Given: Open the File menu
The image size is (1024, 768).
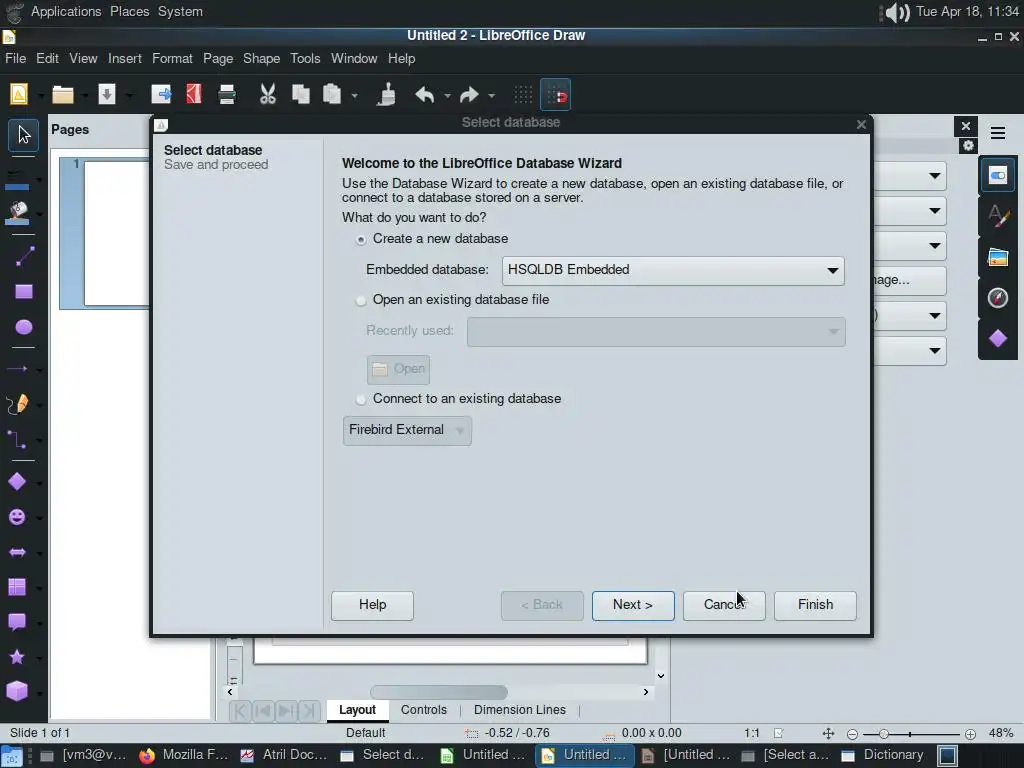Looking at the screenshot, I should [16, 59].
